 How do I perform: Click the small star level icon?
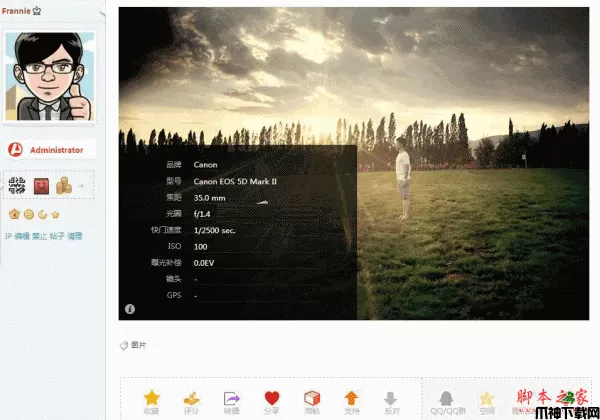55,215
